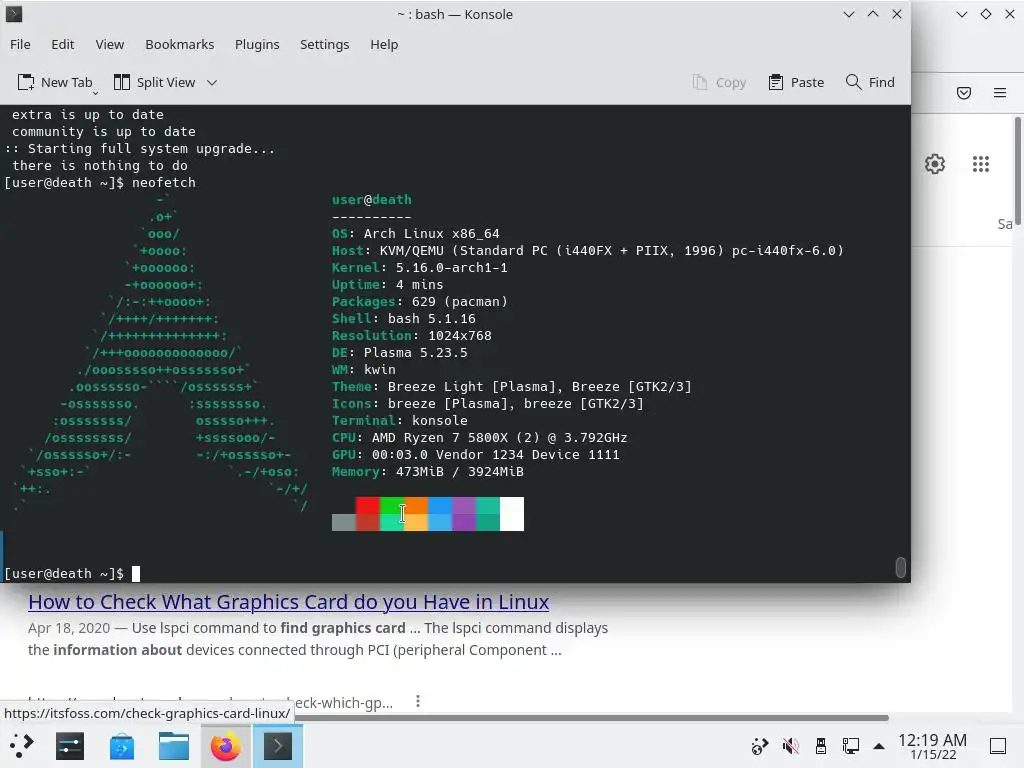The width and height of the screenshot is (1024, 768).
Task: Click the Paste toolbar button
Action: pos(796,82)
